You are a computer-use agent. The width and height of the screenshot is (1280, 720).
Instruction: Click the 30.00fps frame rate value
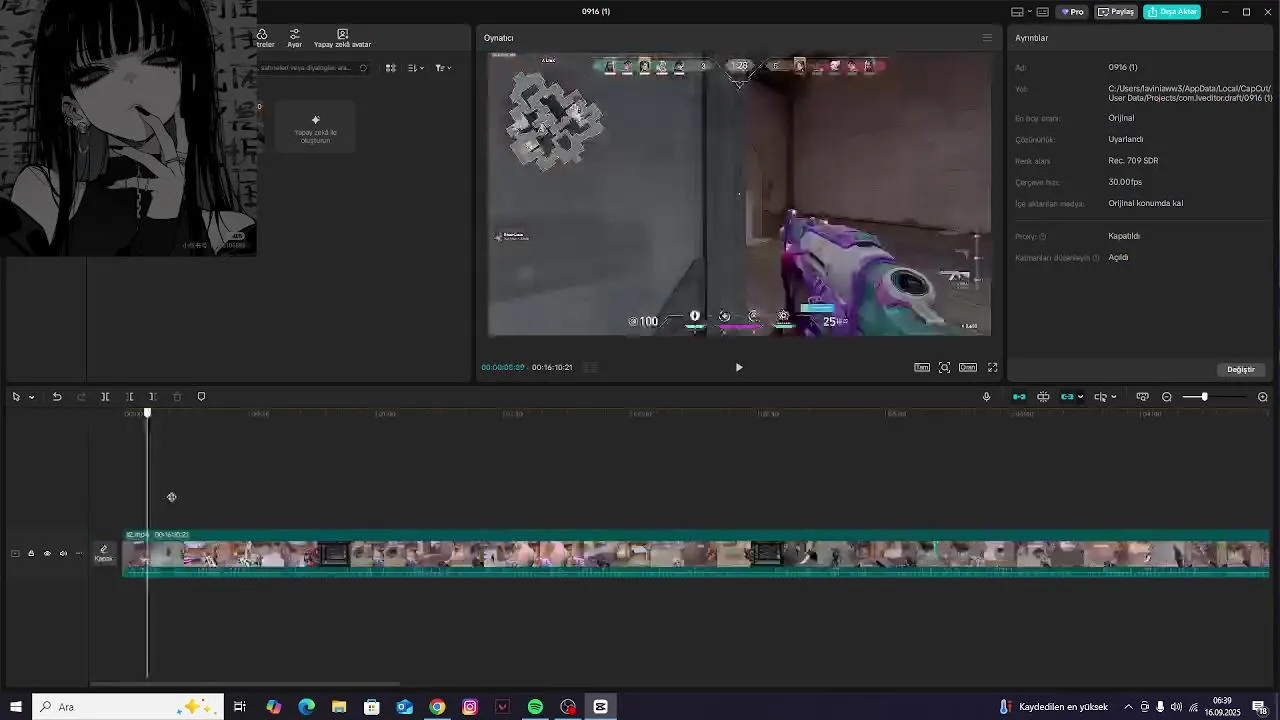(x=1125, y=182)
